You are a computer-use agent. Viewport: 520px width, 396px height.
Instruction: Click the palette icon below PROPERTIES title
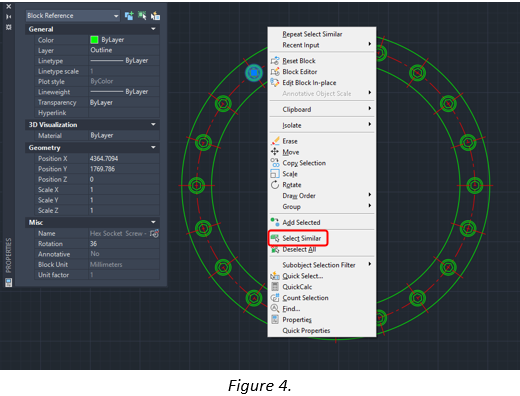click(x=8, y=283)
